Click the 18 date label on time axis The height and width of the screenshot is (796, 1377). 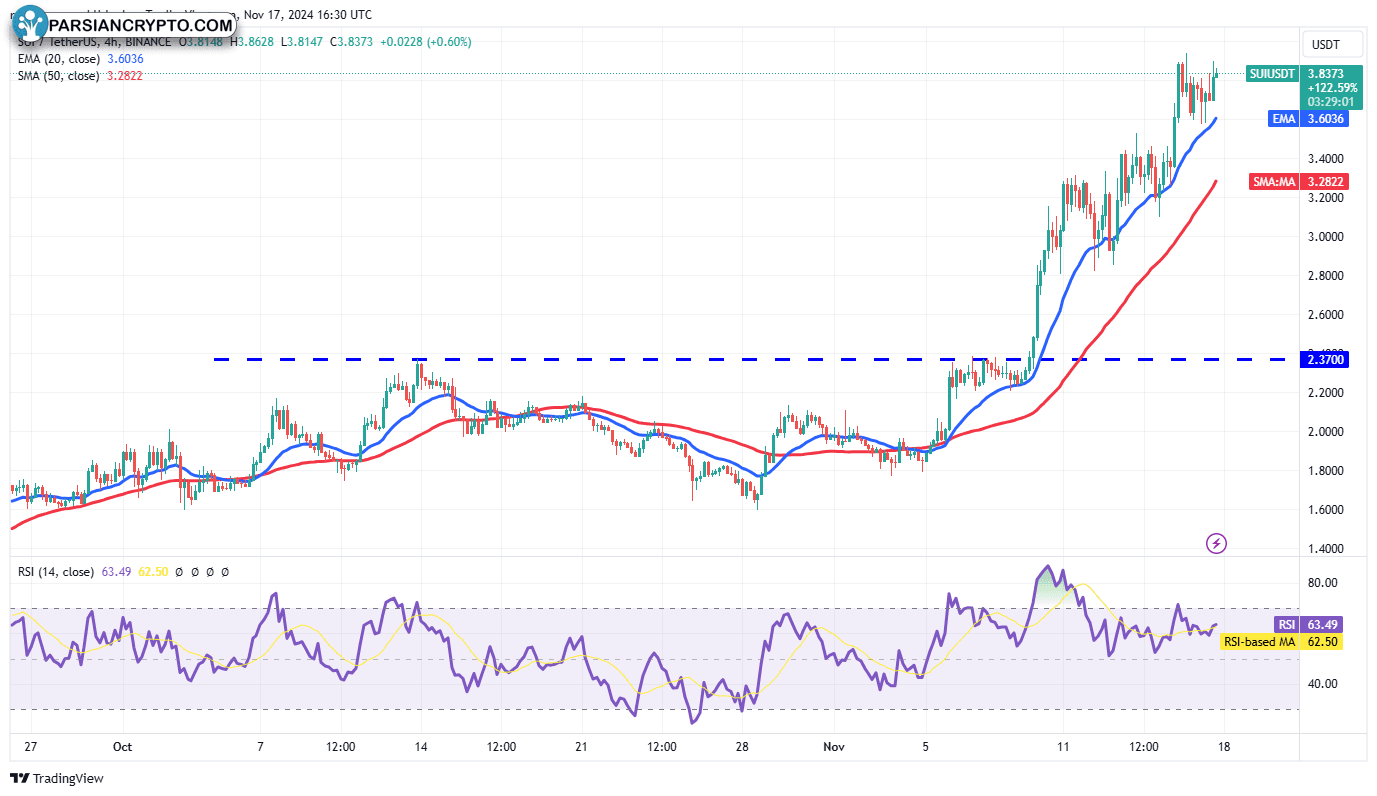pyautogui.click(x=1224, y=747)
